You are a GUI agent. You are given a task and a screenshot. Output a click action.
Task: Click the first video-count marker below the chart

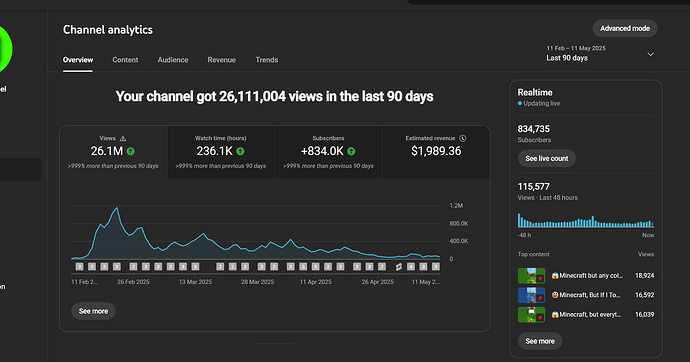click(79, 267)
